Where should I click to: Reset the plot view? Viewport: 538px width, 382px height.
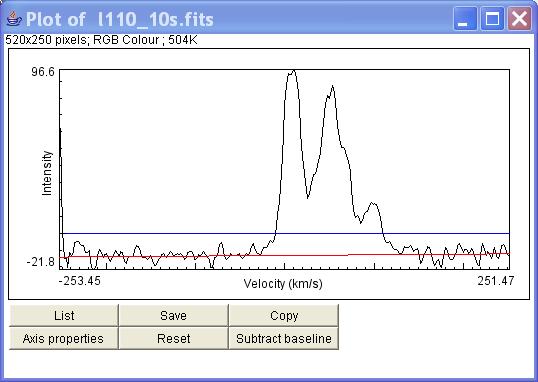[x=173, y=338]
